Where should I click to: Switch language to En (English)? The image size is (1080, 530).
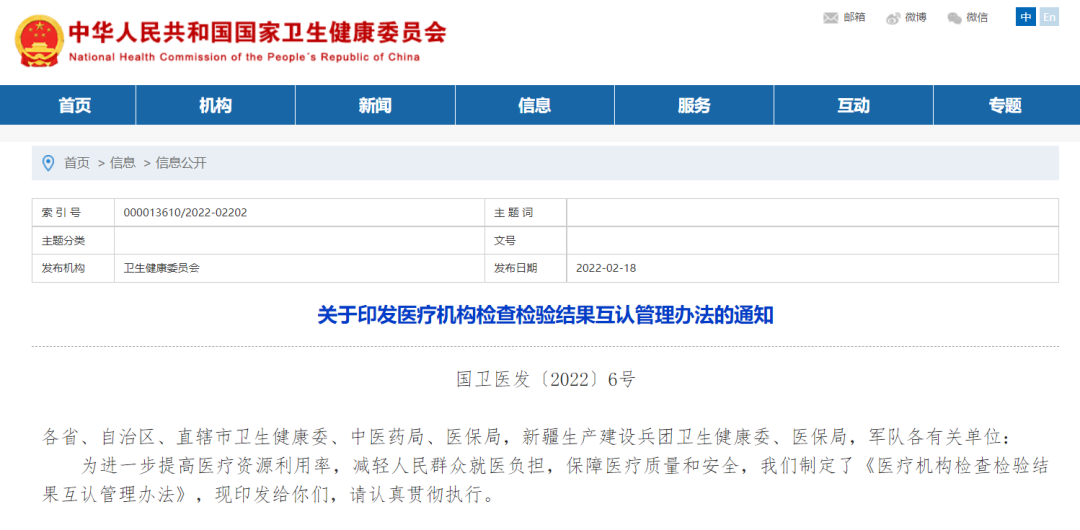(1048, 17)
